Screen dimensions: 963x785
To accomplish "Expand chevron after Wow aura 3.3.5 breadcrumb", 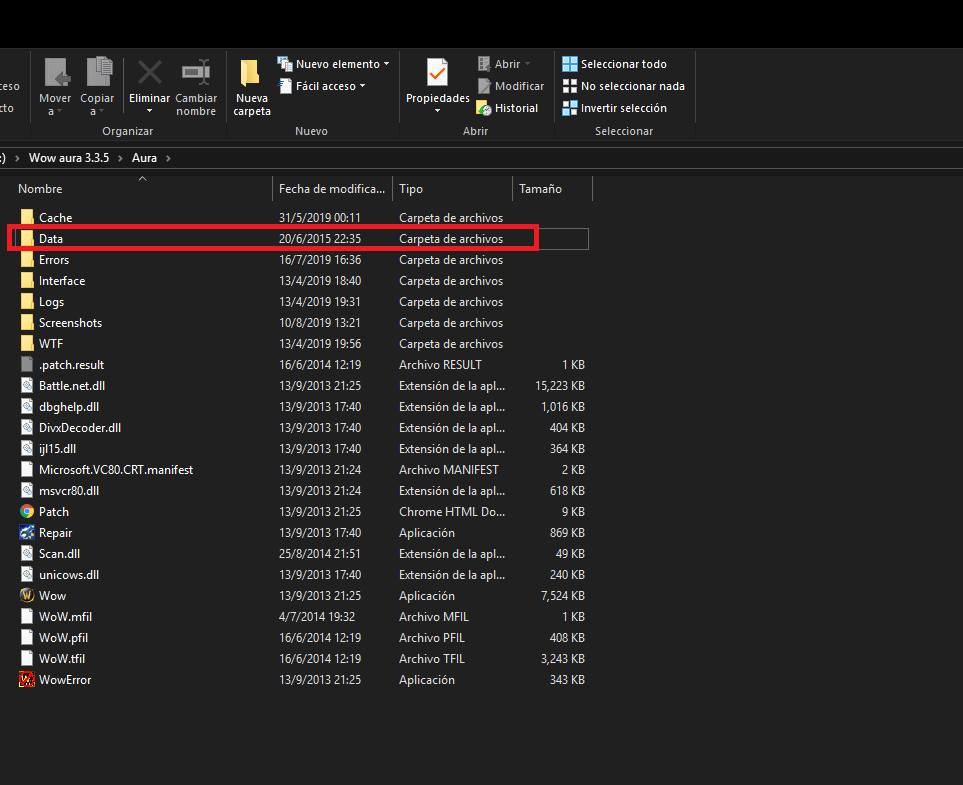I will click(120, 158).
